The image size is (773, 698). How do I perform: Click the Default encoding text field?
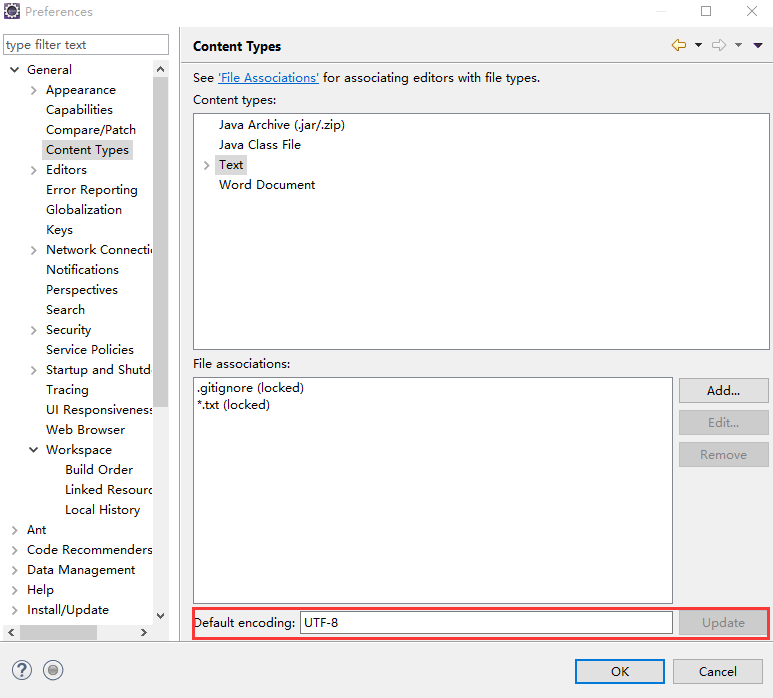coord(486,623)
